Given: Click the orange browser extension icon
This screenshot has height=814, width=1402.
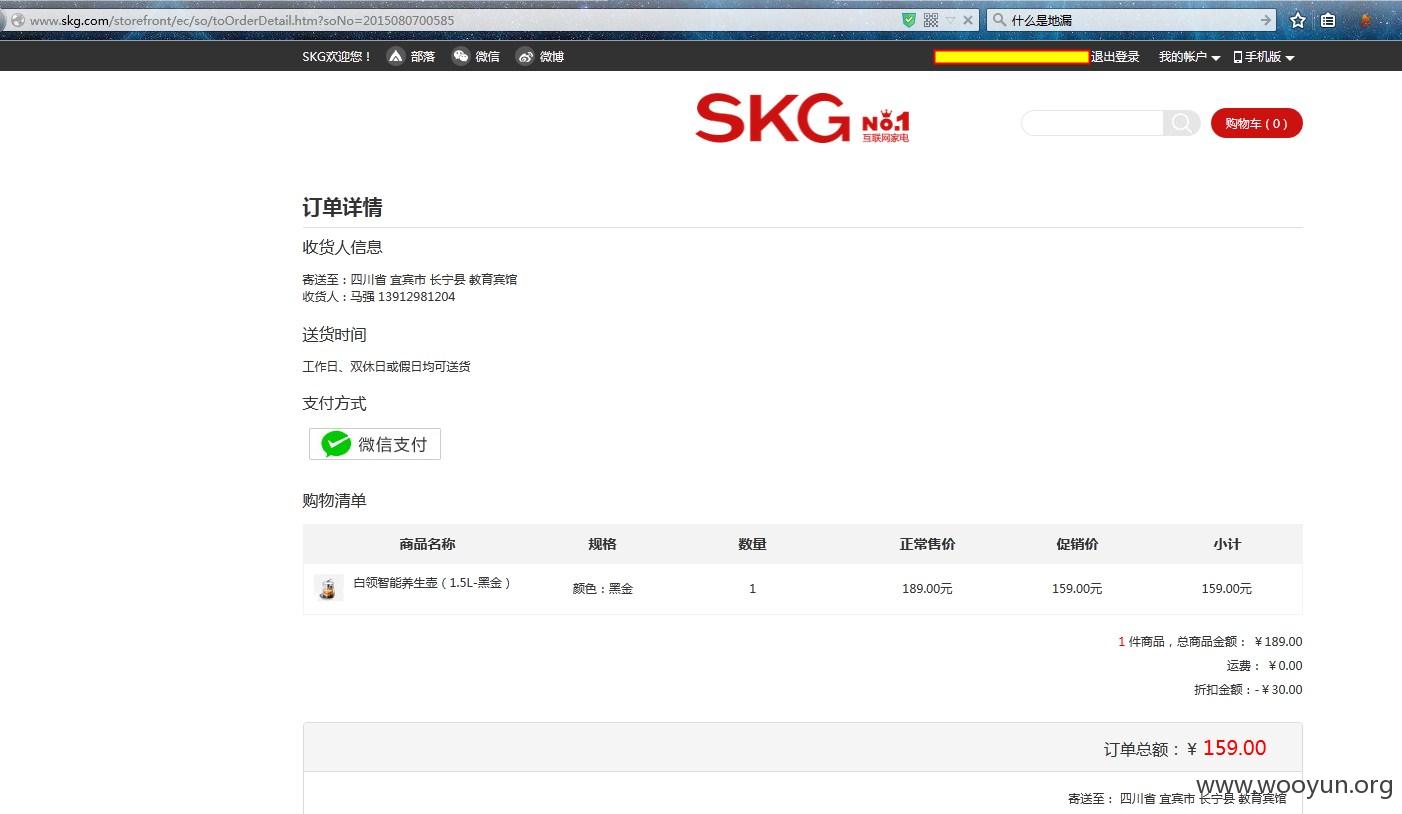Looking at the screenshot, I should [1365, 20].
